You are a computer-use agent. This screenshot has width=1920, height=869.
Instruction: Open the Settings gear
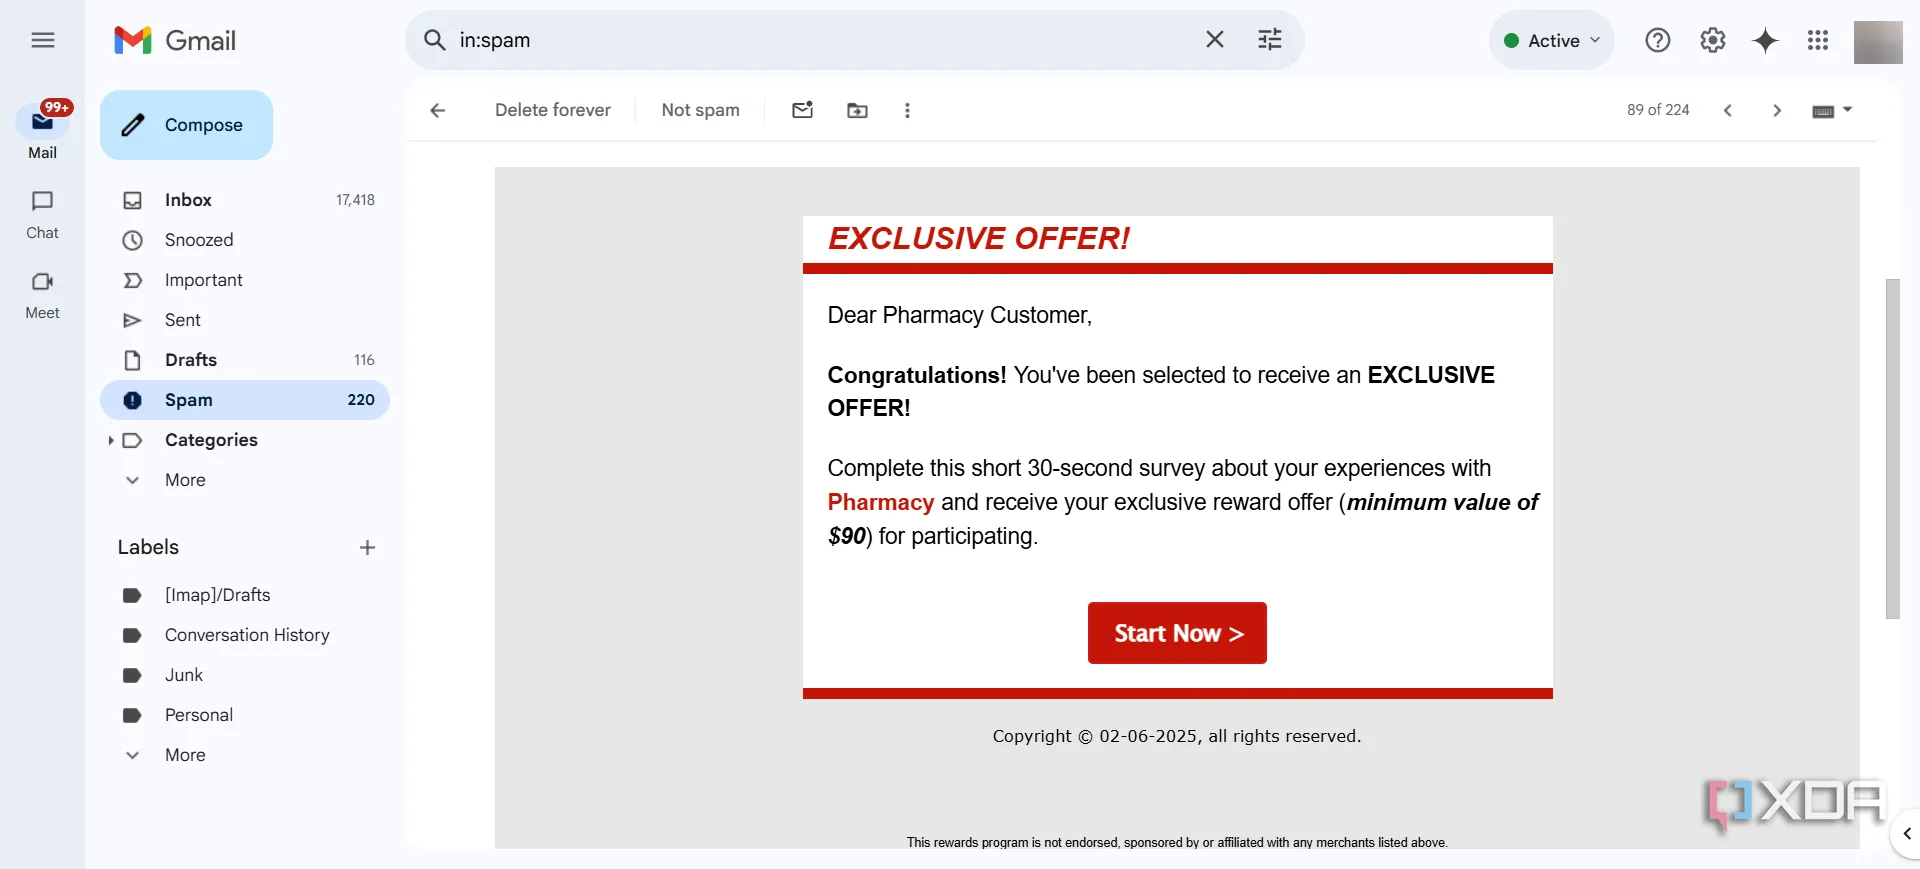1712,40
